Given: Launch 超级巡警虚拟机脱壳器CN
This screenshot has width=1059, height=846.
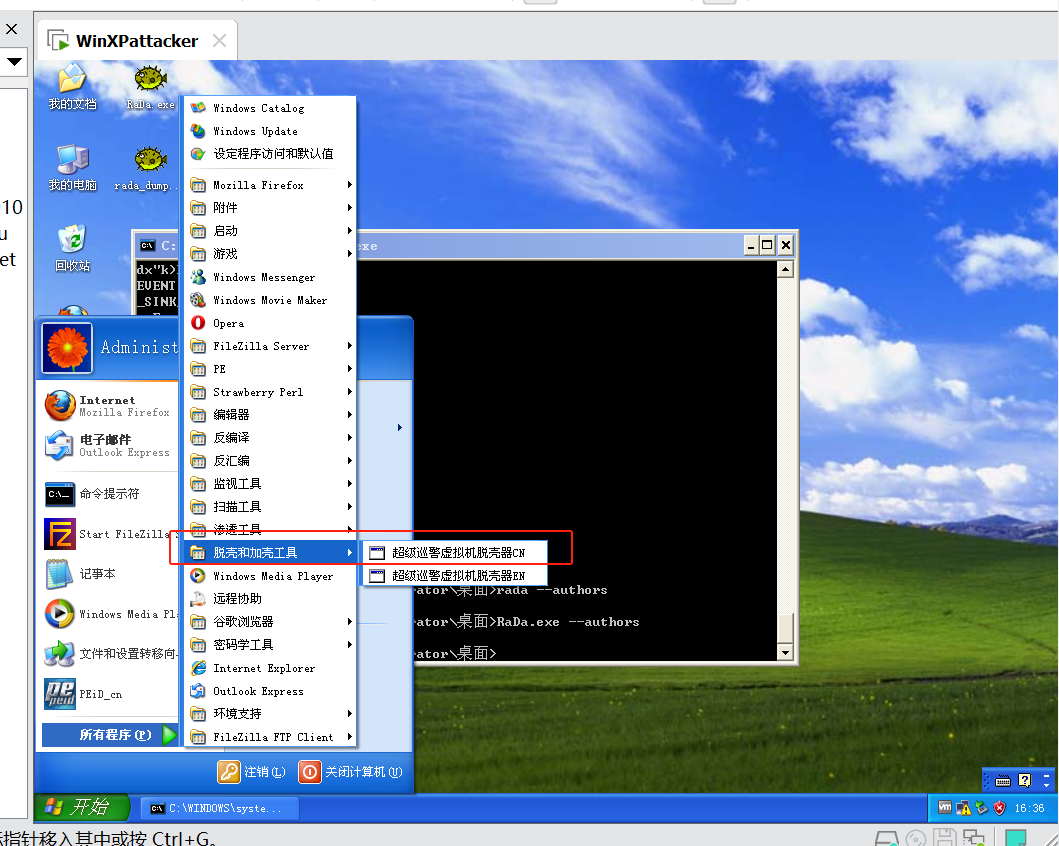Looking at the screenshot, I should click(x=455, y=553).
